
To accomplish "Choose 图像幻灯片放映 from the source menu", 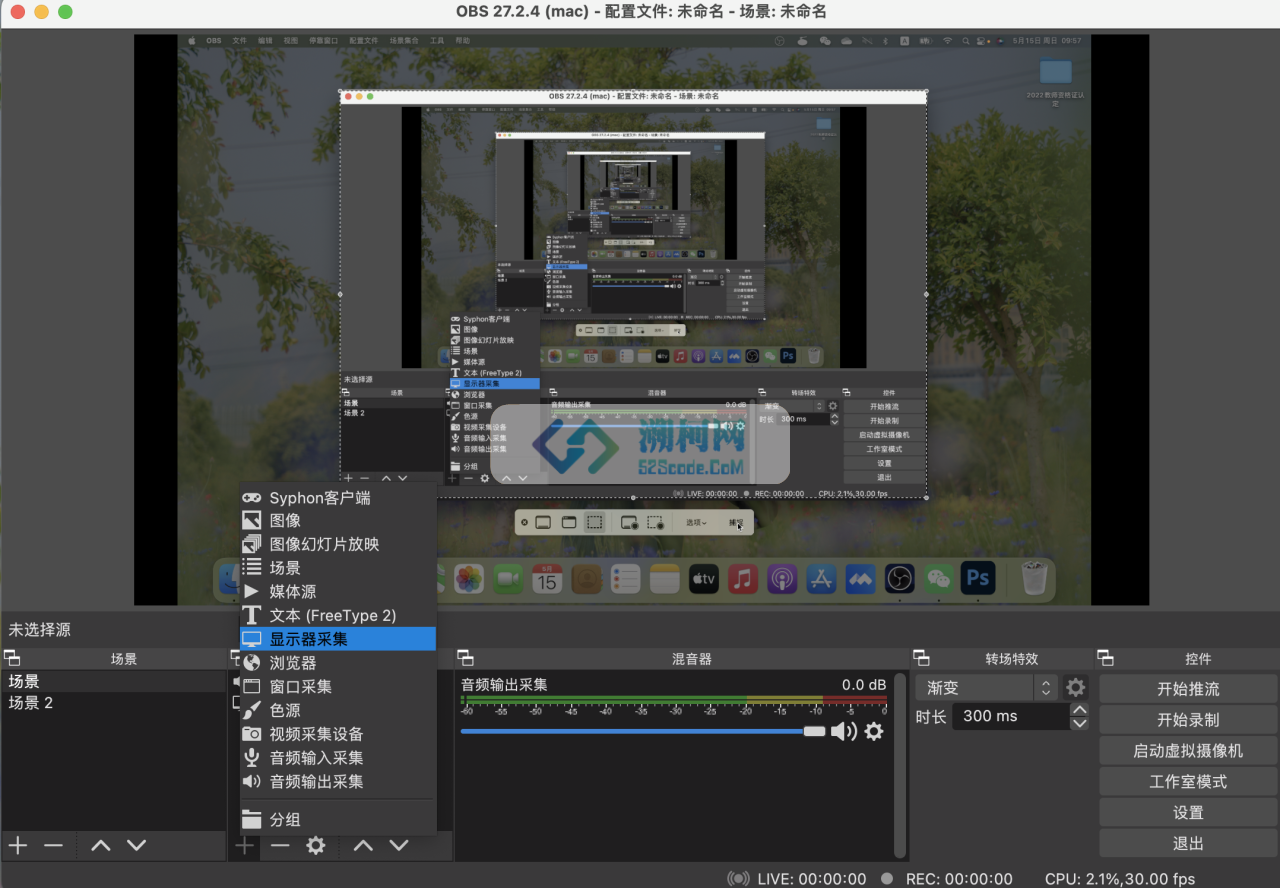I will 338,544.
